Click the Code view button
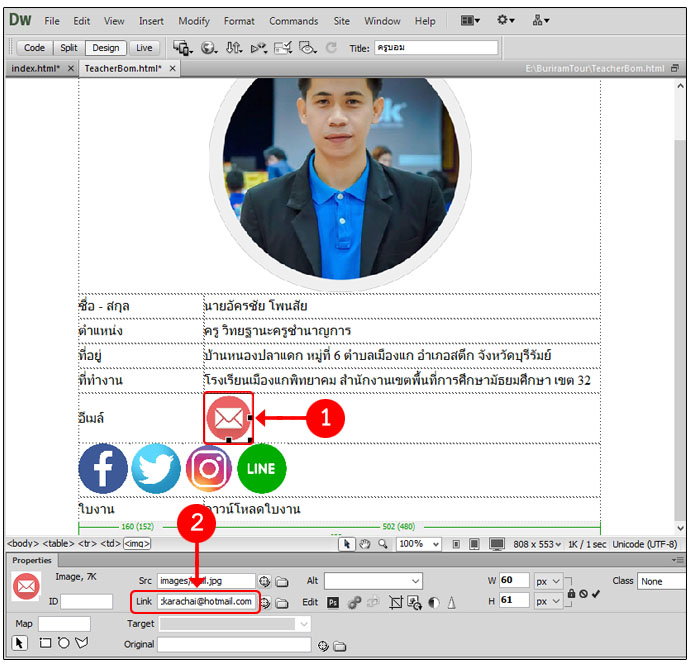691x667 pixels. point(34,47)
